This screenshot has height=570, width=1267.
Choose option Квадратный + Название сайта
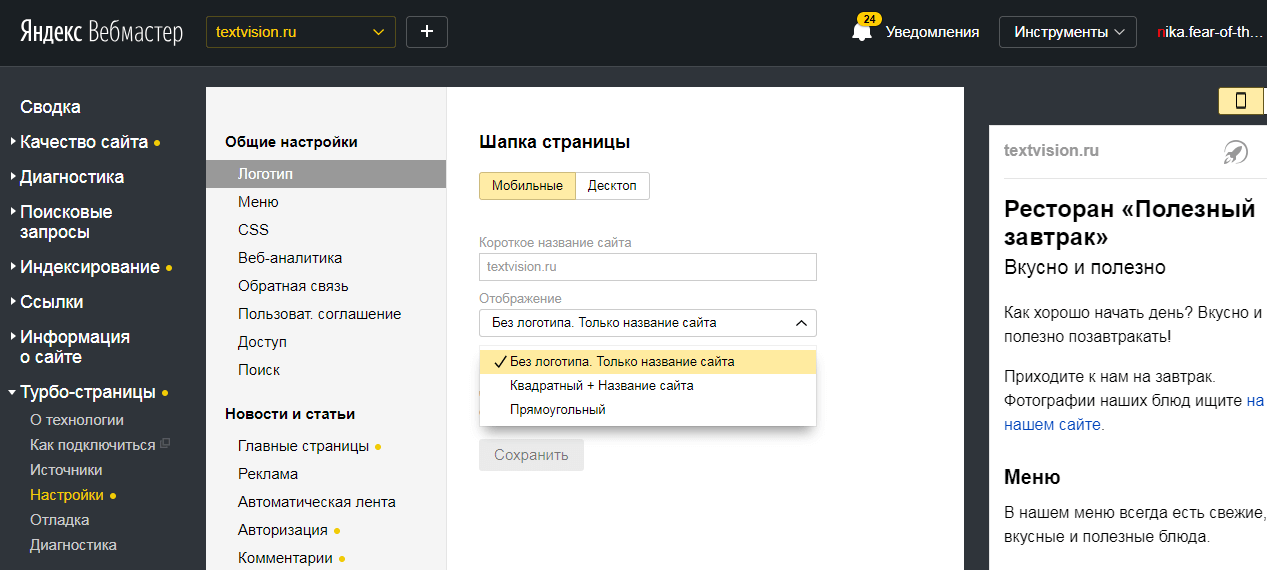click(601, 386)
